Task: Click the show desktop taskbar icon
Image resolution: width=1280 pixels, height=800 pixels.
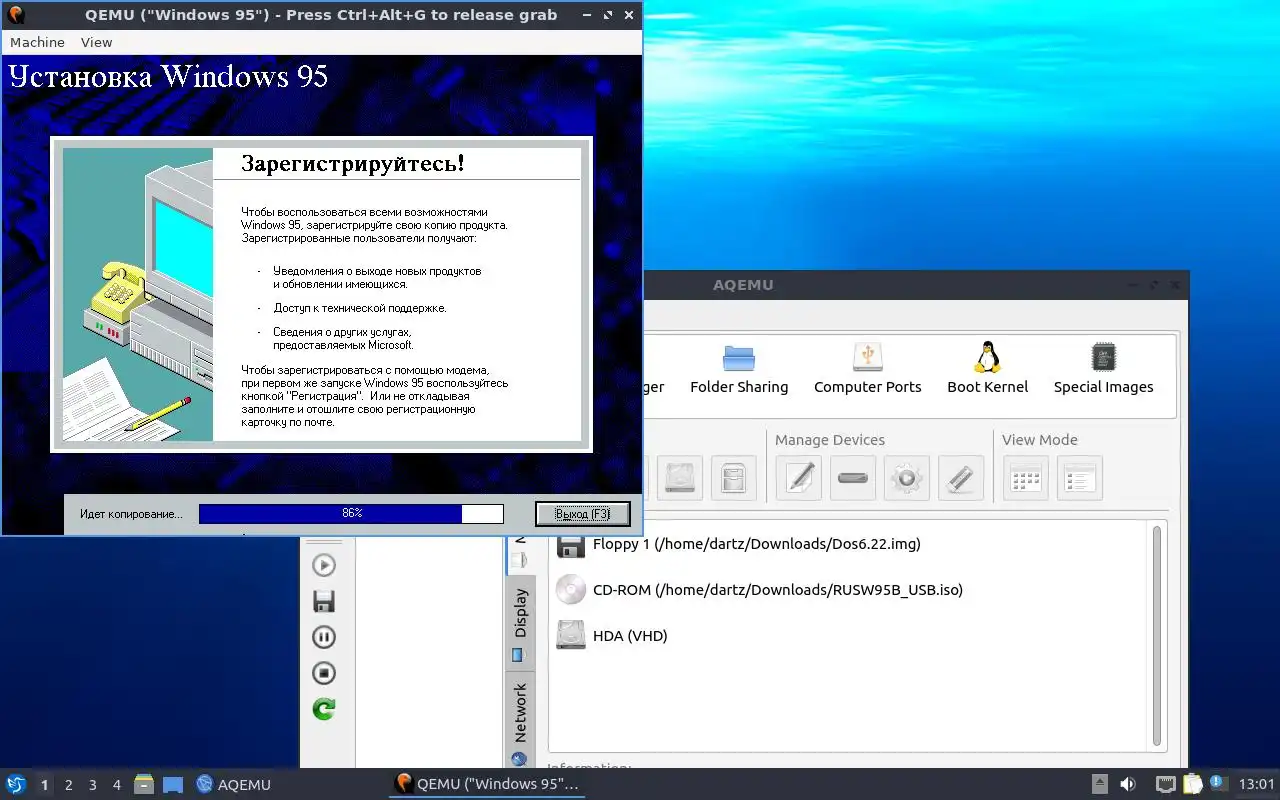Action: [172, 784]
